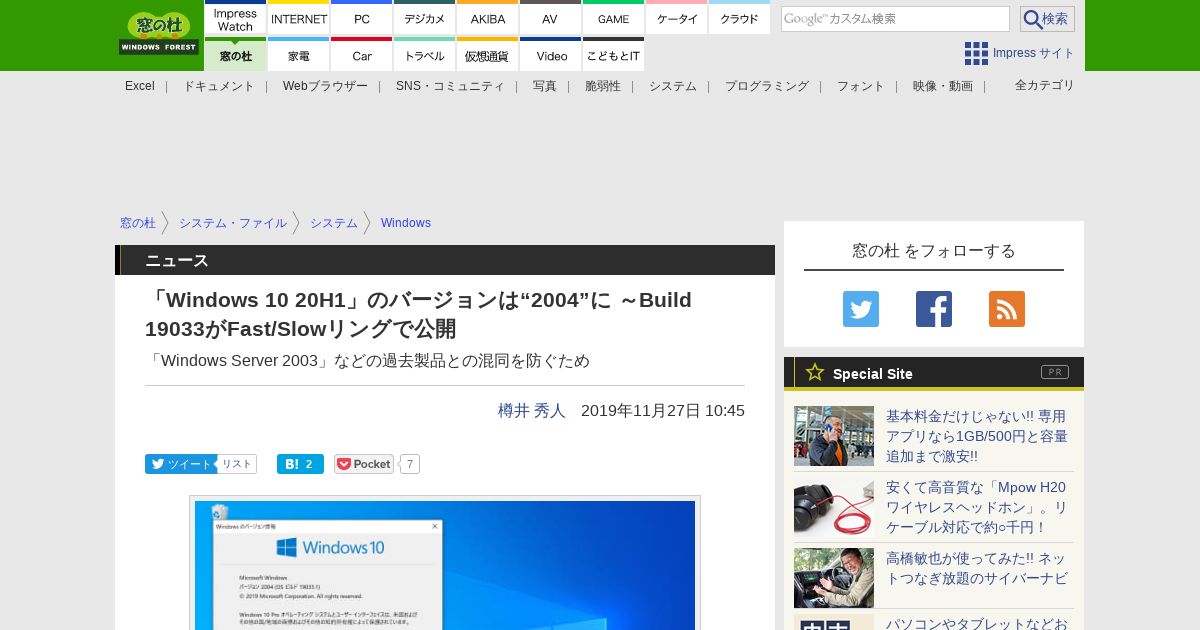
Task: Open the SNS・コミュニティ category
Action: coord(450,86)
